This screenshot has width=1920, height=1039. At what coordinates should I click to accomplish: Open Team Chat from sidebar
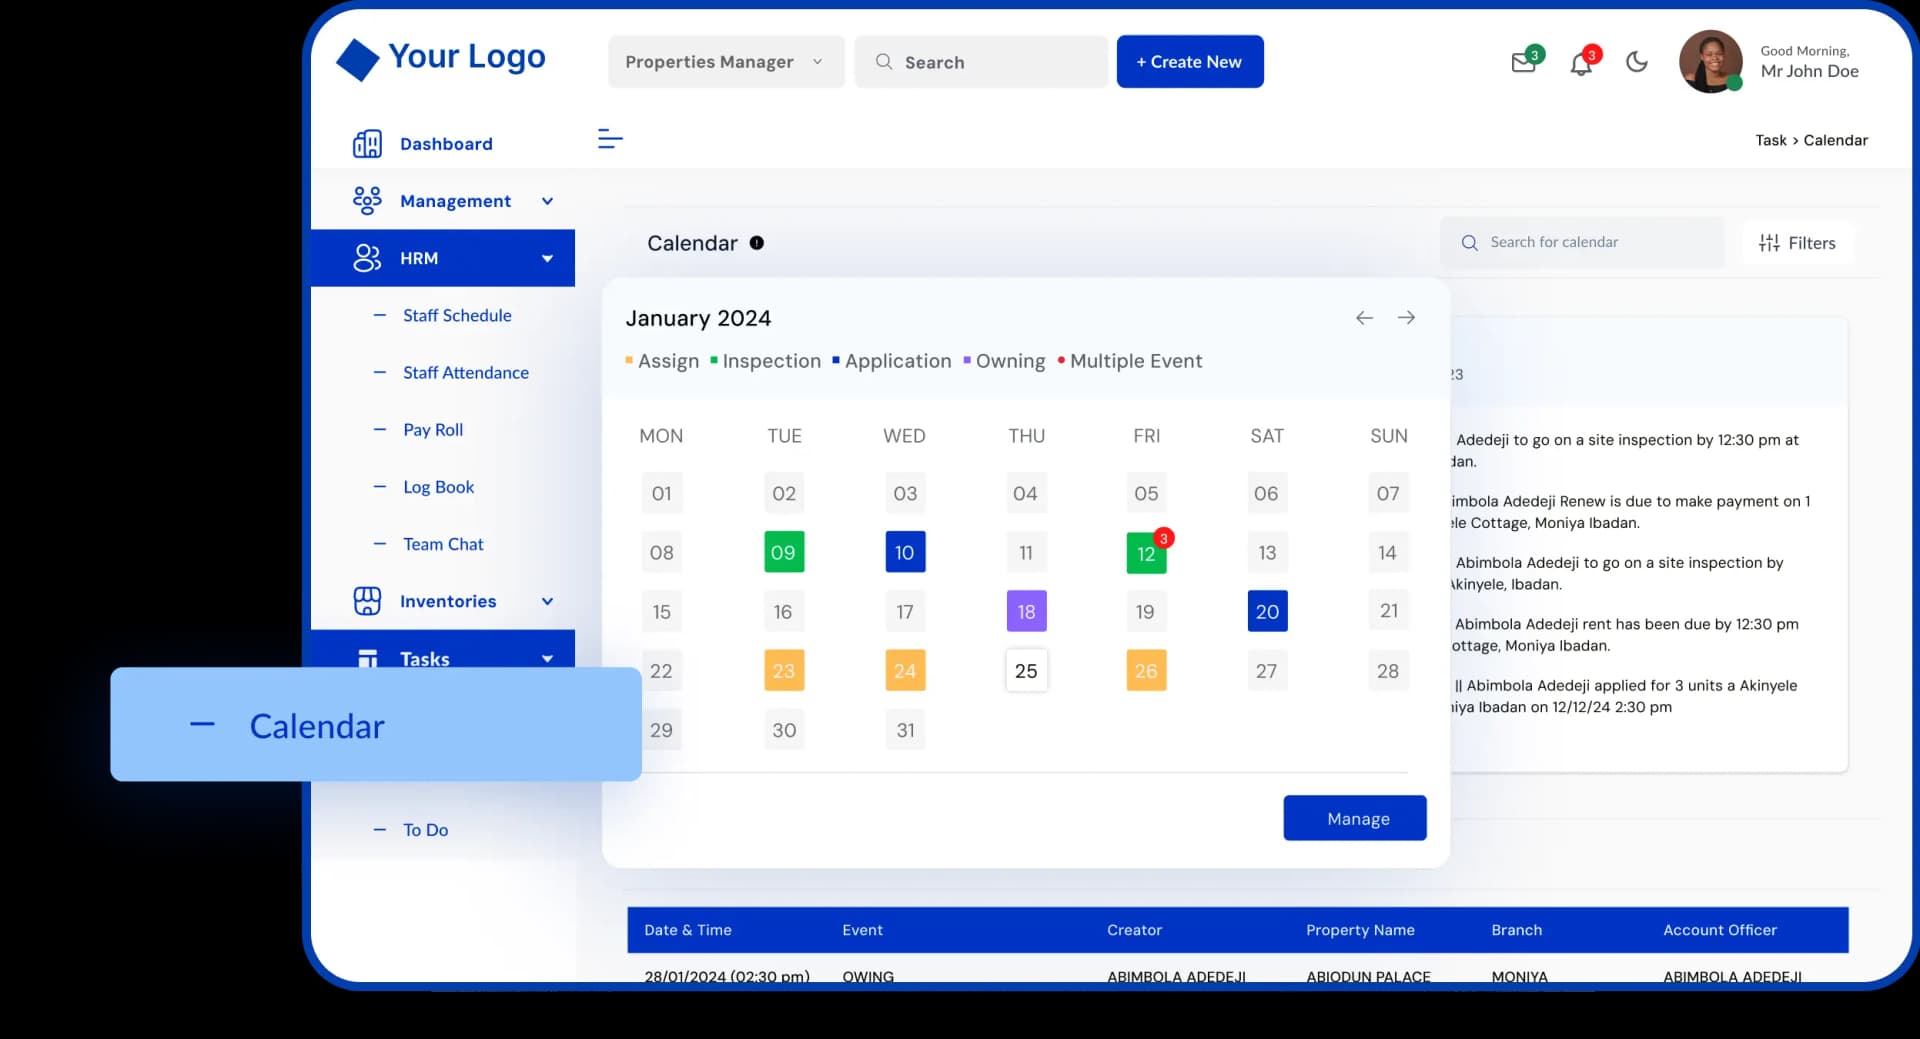click(443, 544)
